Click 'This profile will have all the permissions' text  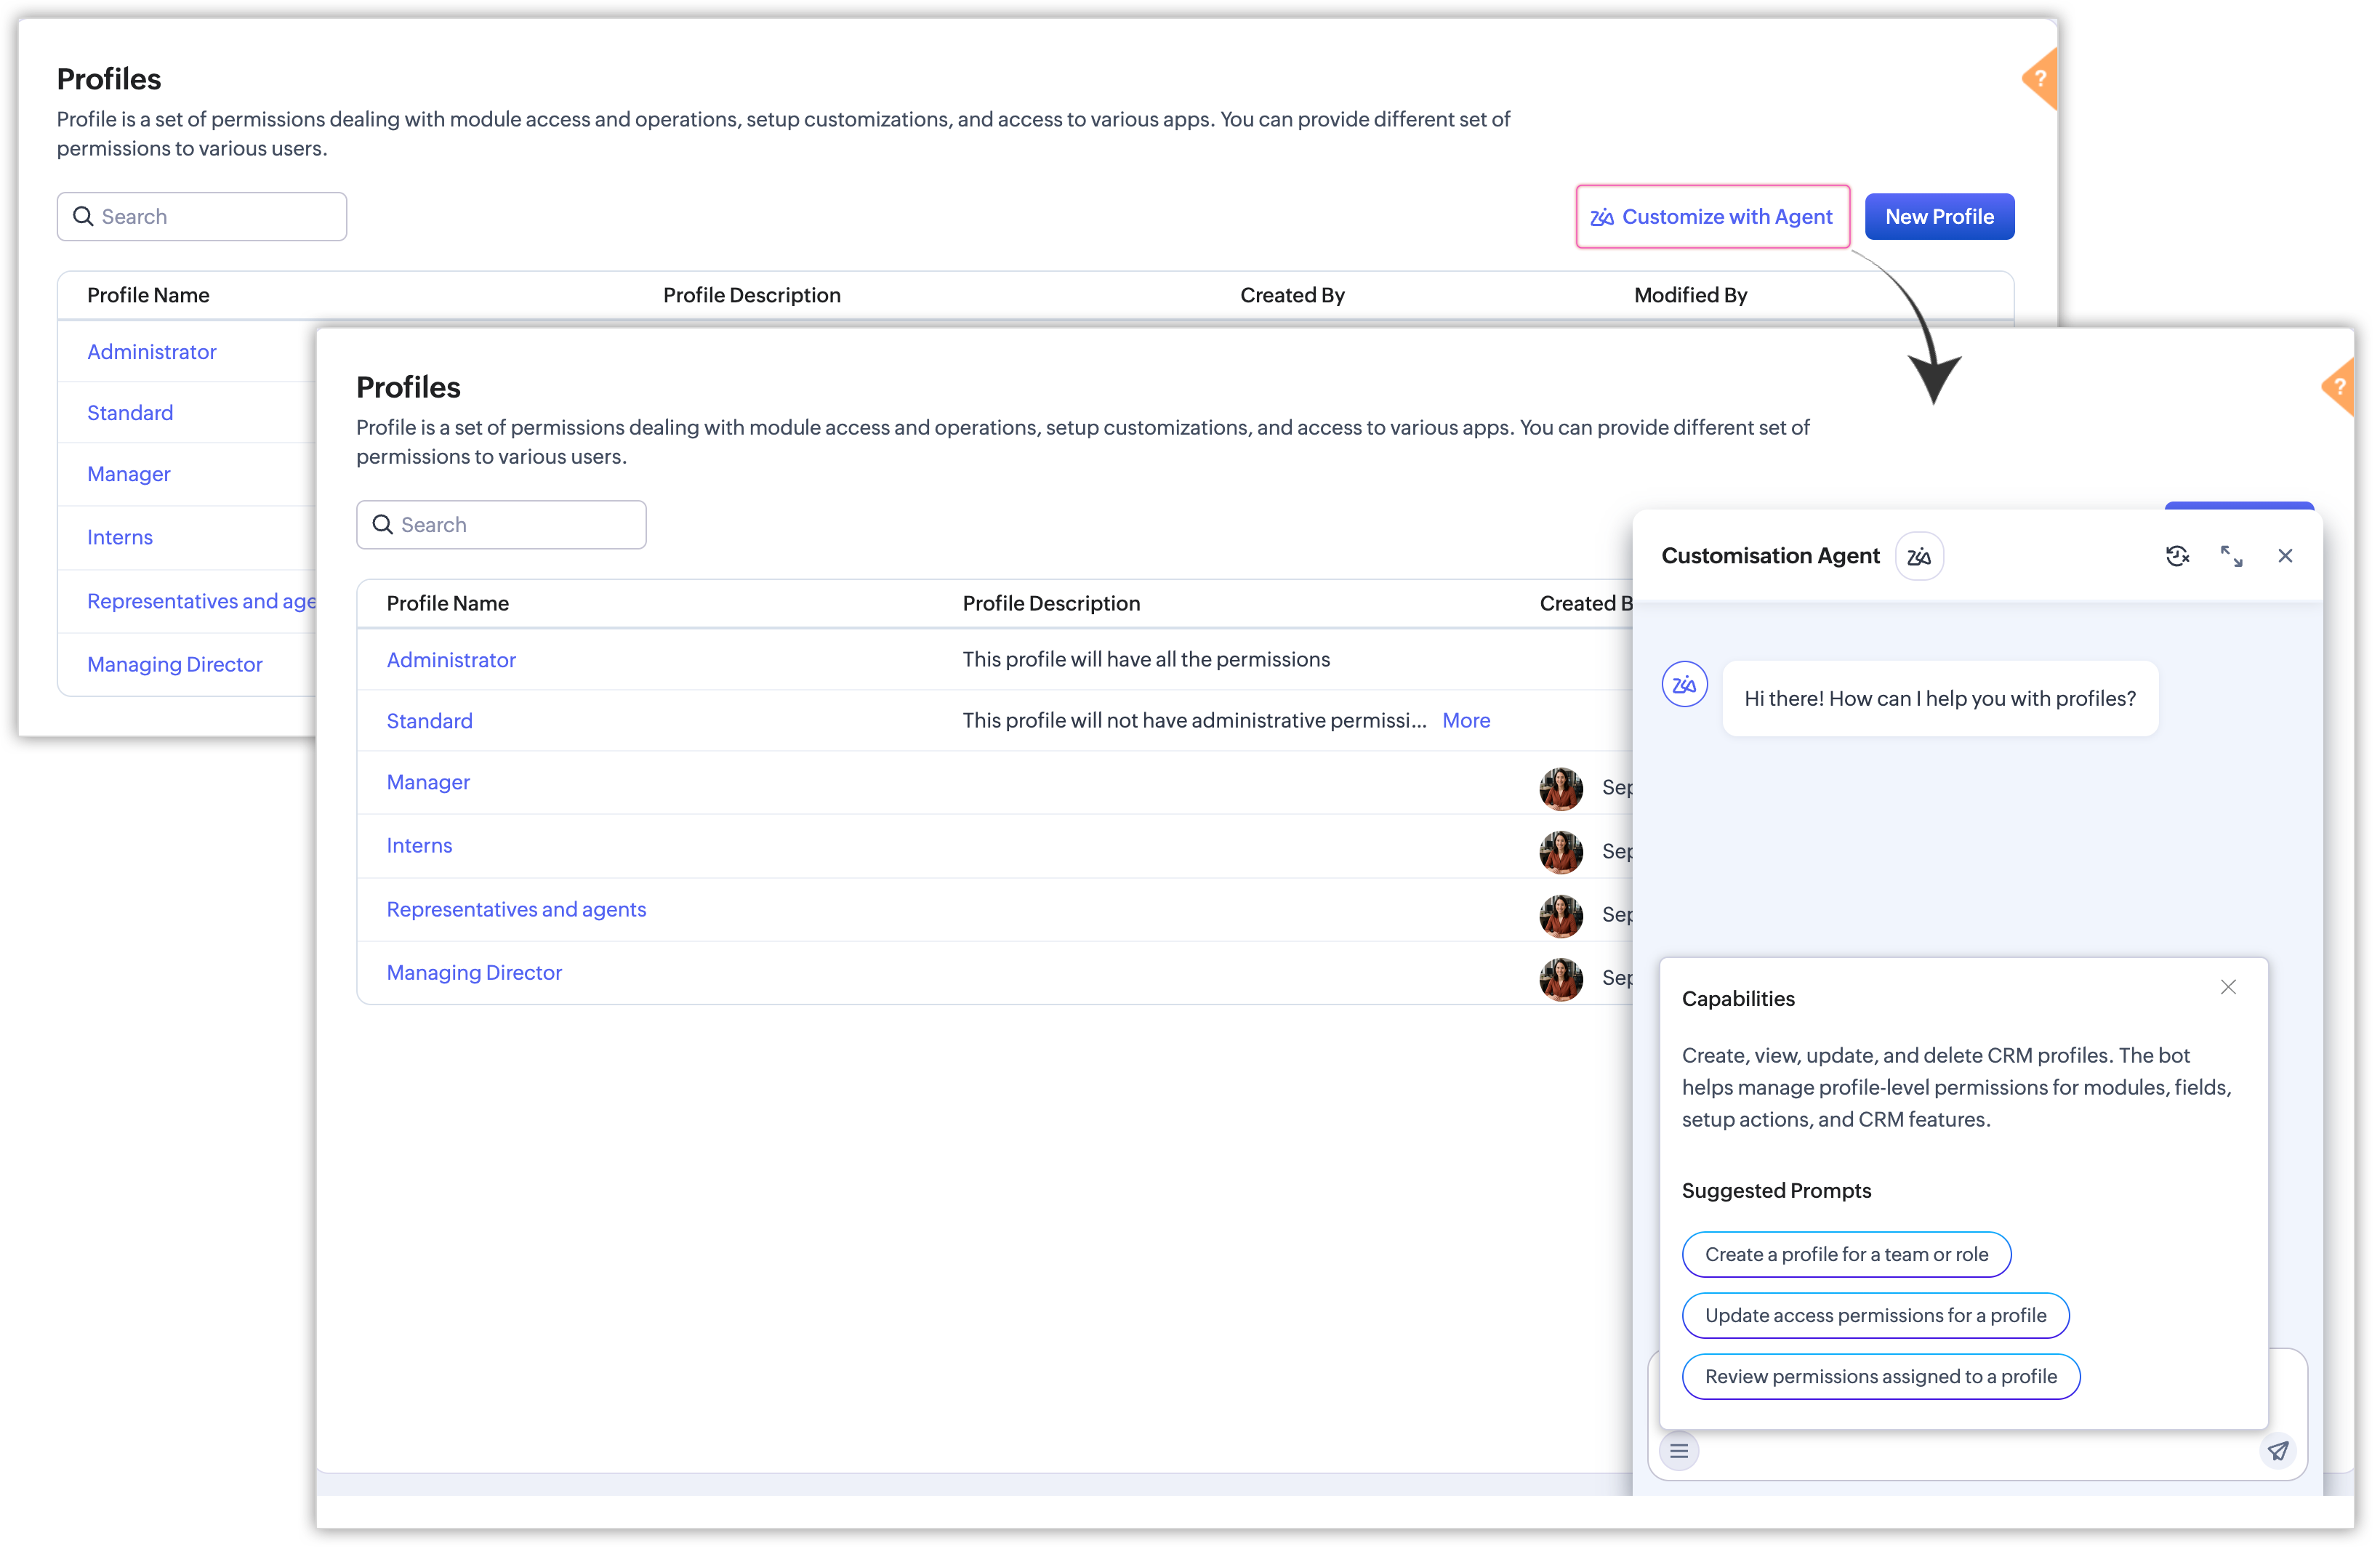click(1145, 659)
